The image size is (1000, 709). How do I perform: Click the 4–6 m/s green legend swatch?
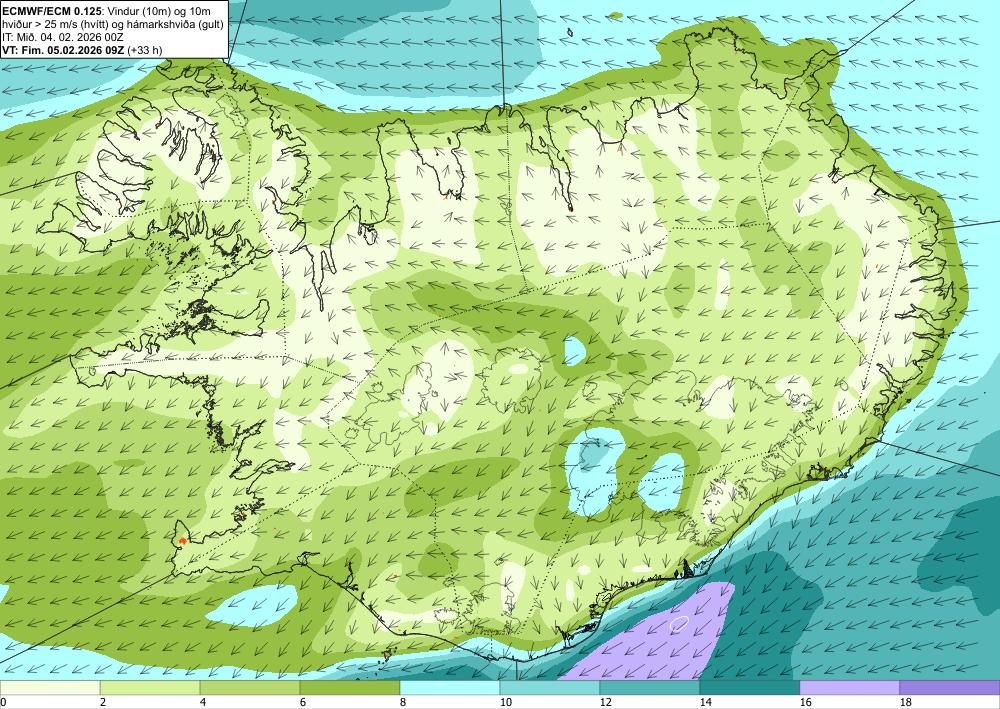pyautogui.click(x=250, y=687)
